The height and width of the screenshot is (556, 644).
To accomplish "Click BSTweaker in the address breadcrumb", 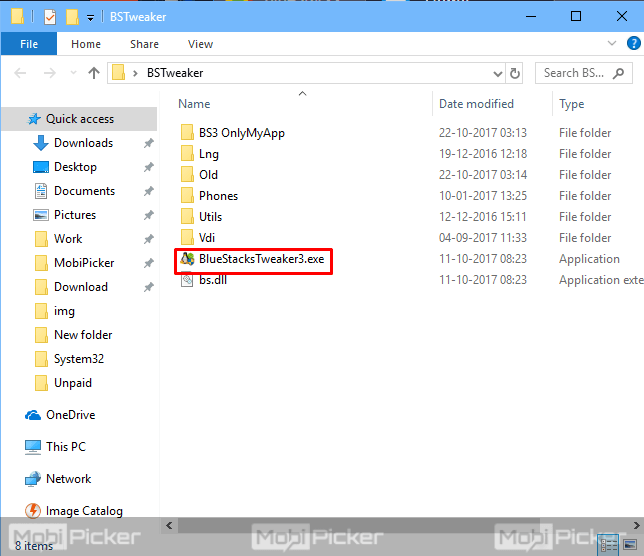I will (175, 73).
